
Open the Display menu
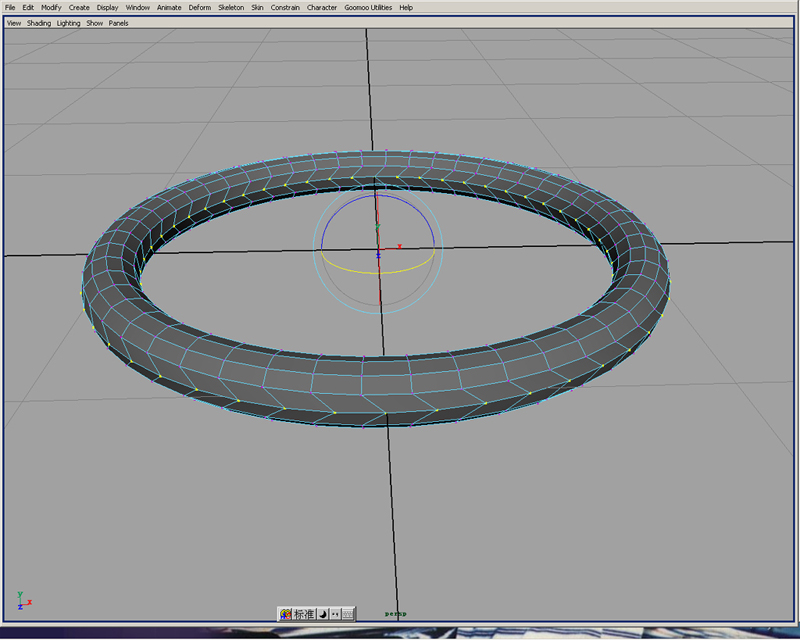pyautogui.click(x=107, y=8)
